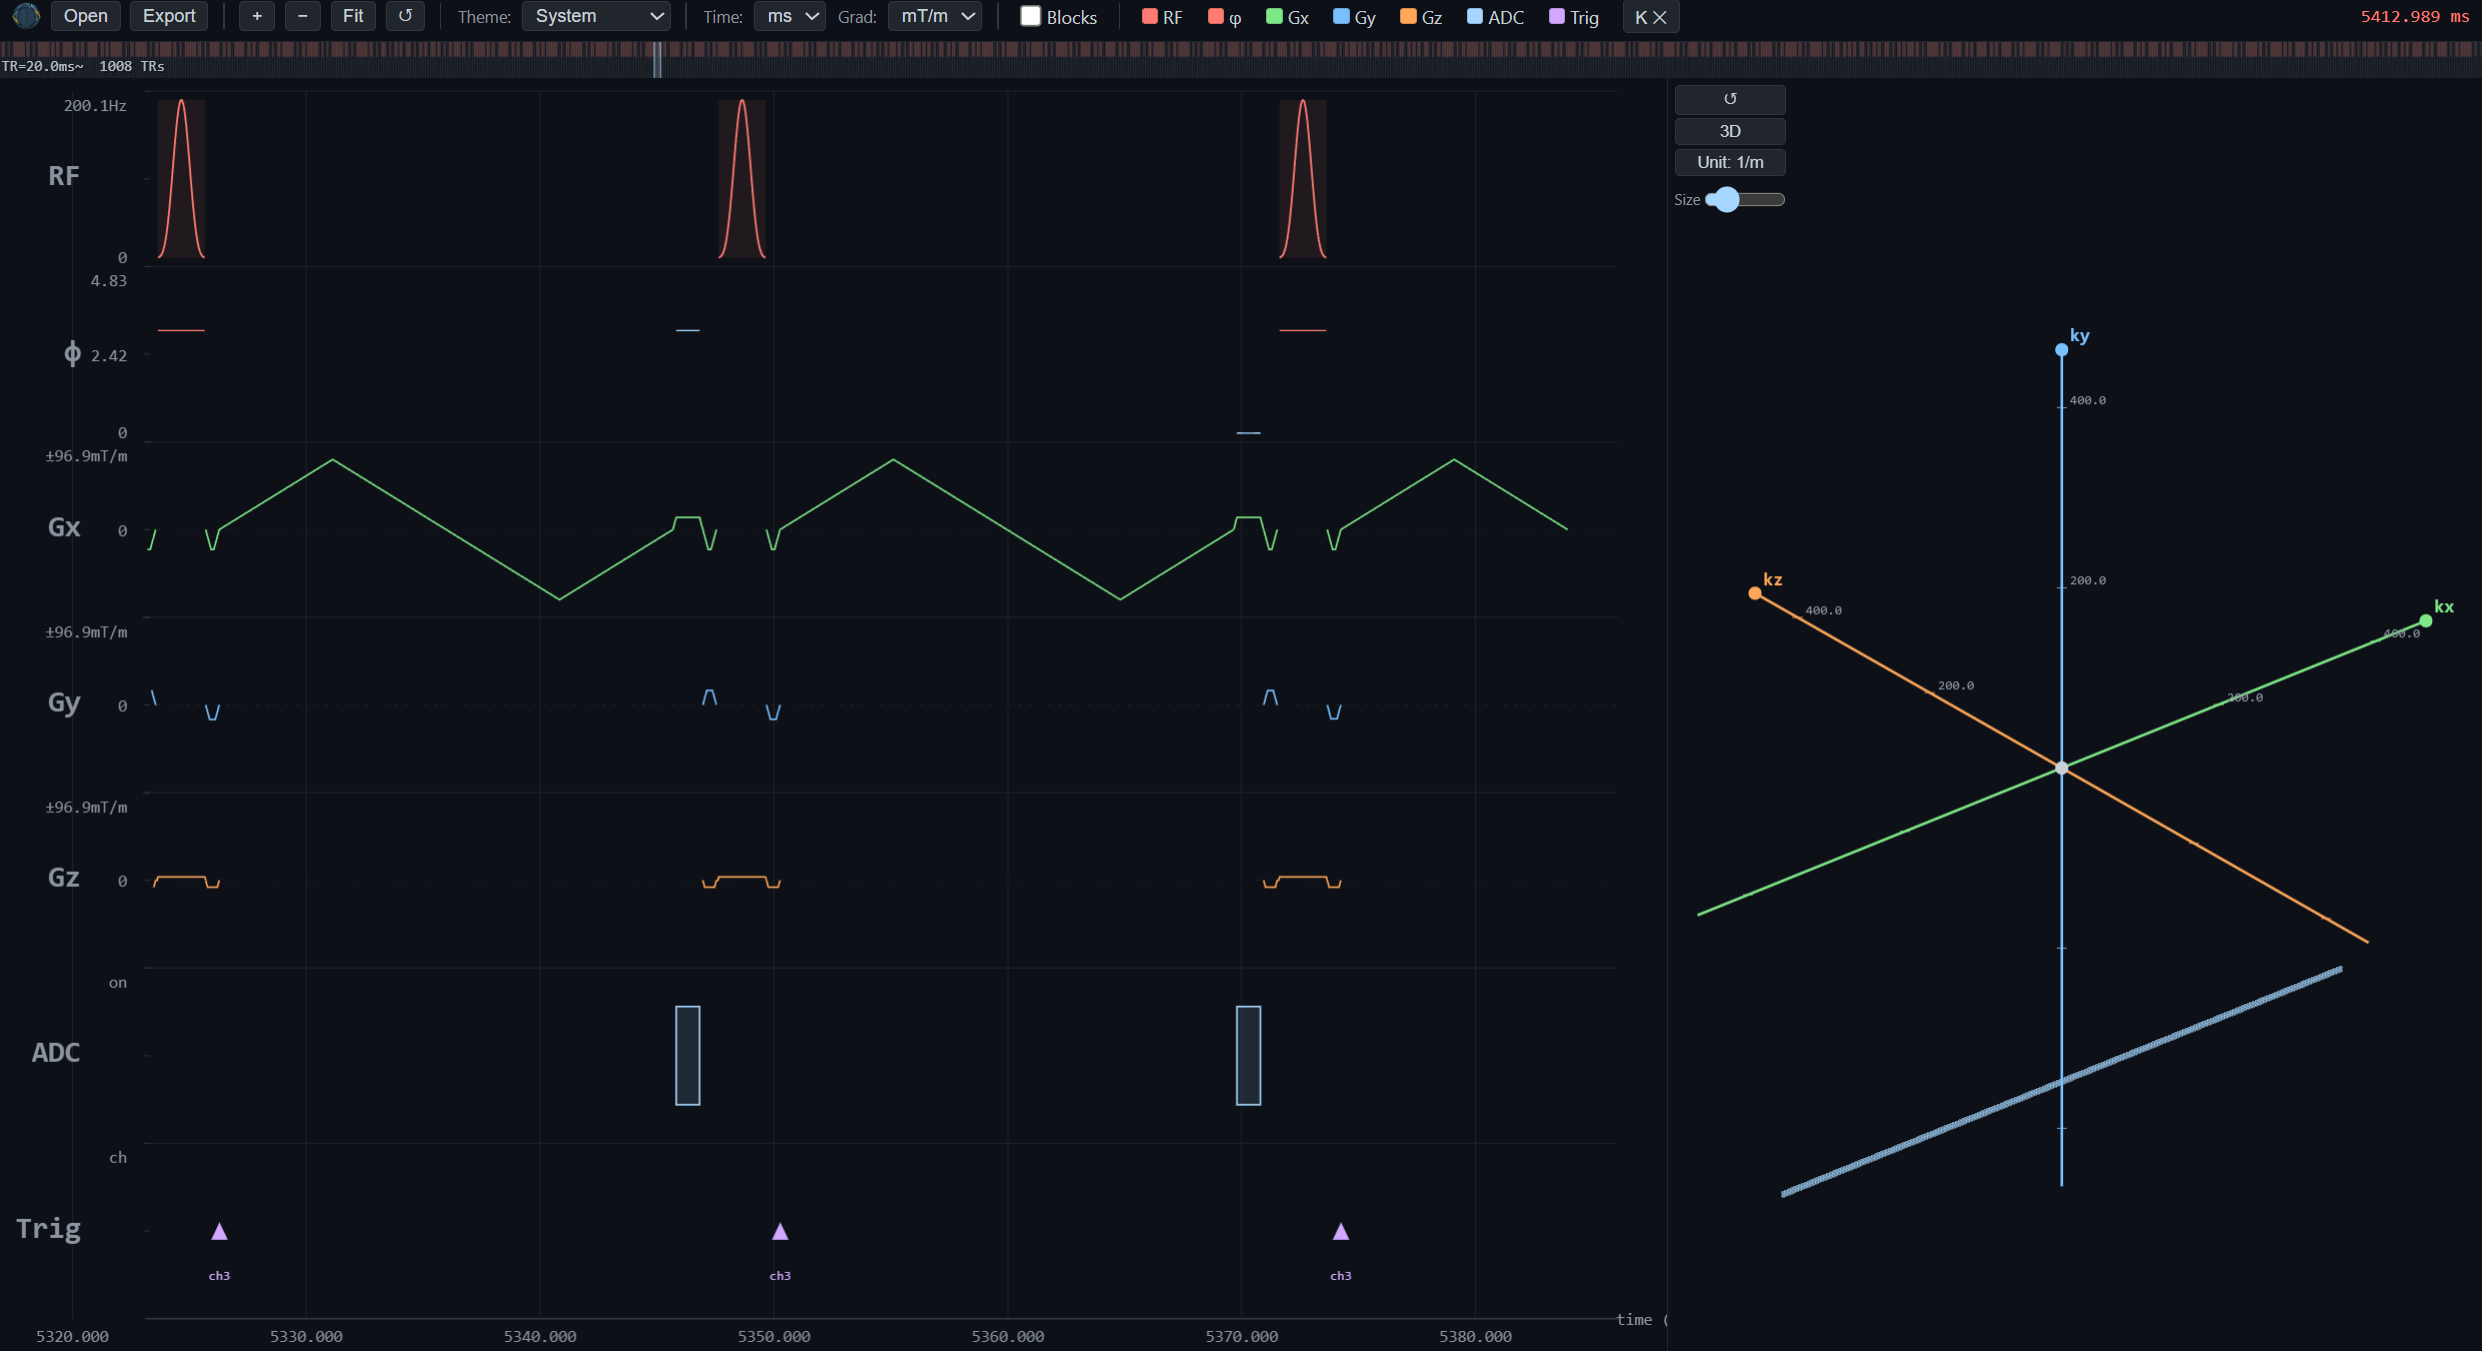
Task: Toggle phase φ channel visibility
Action: tap(1225, 17)
